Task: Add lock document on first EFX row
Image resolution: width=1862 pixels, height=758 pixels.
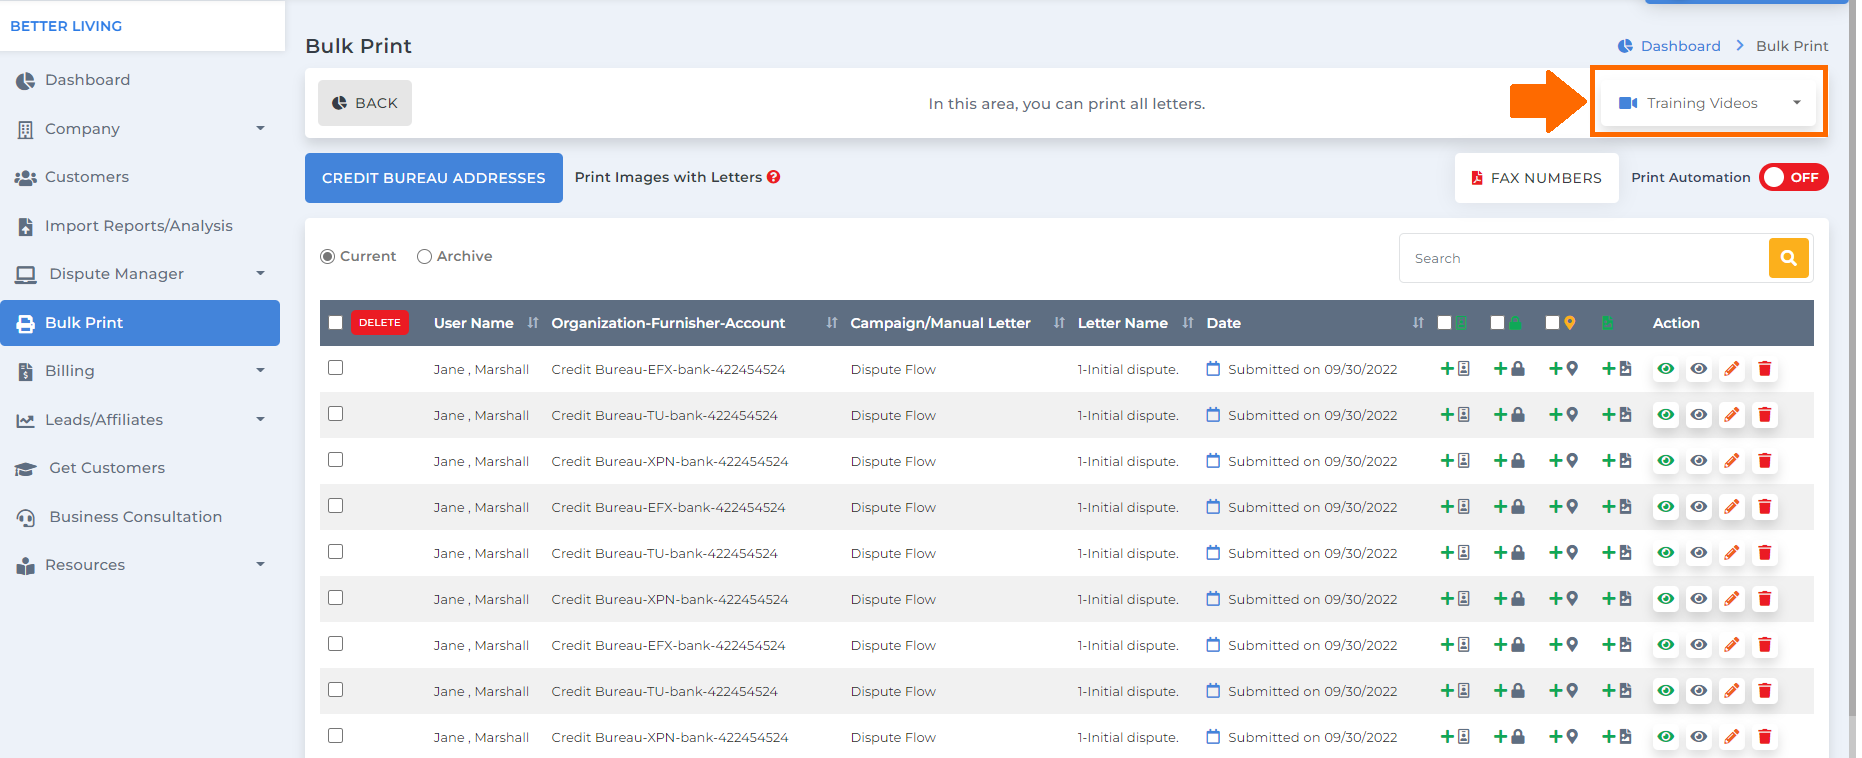Action: pyautogui.click(x=1509, y=369)
